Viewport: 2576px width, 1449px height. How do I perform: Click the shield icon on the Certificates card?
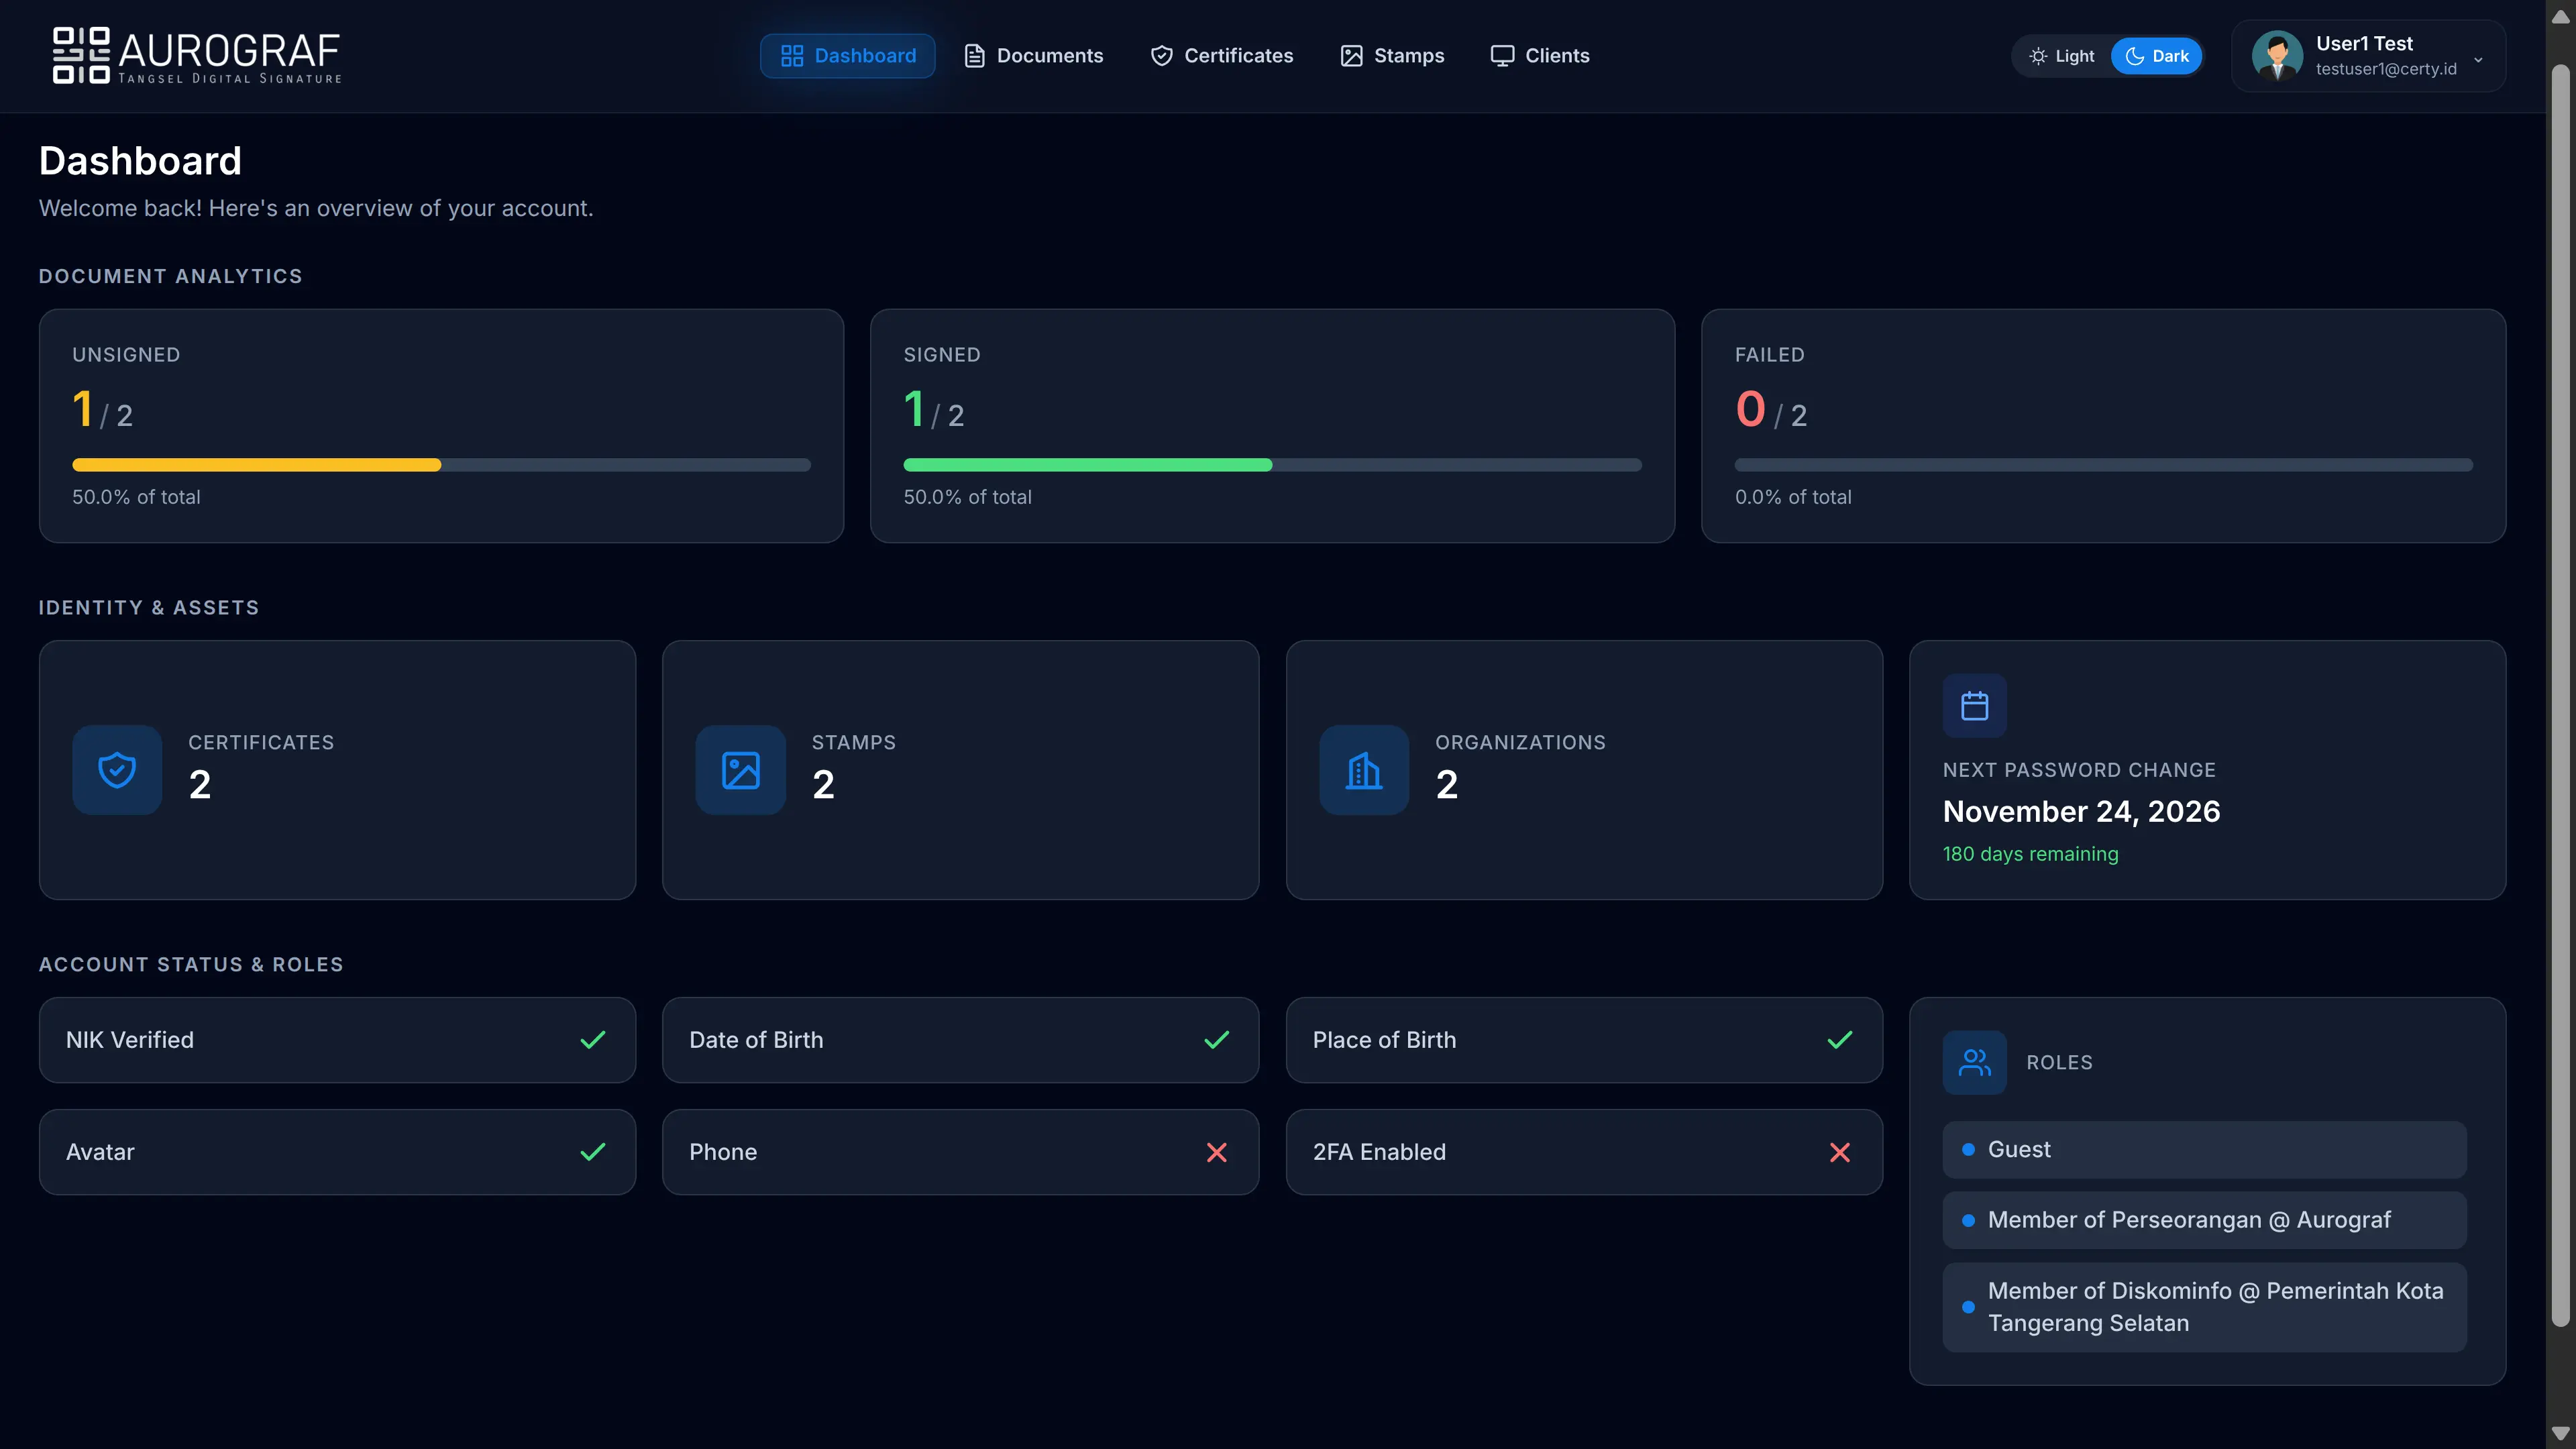click(x=117, y=770)
